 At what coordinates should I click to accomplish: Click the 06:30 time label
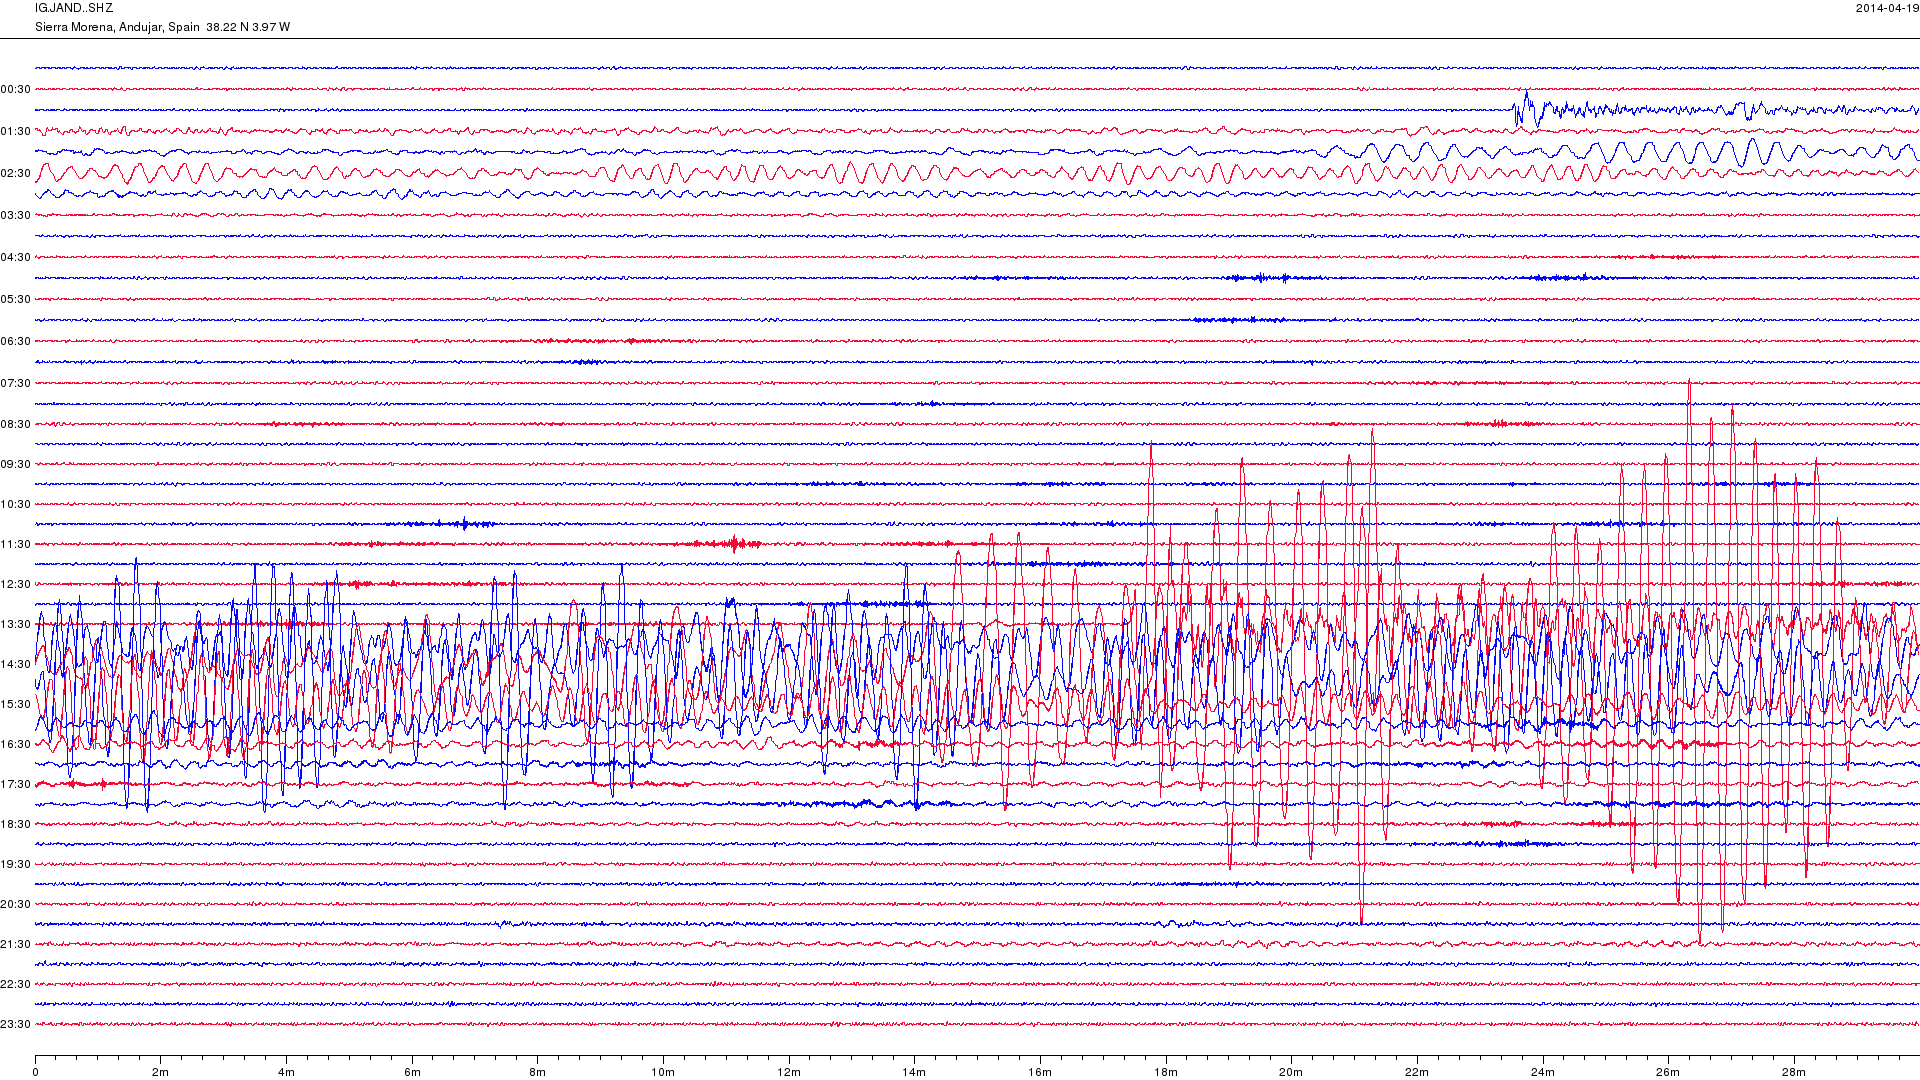[16, 342]
